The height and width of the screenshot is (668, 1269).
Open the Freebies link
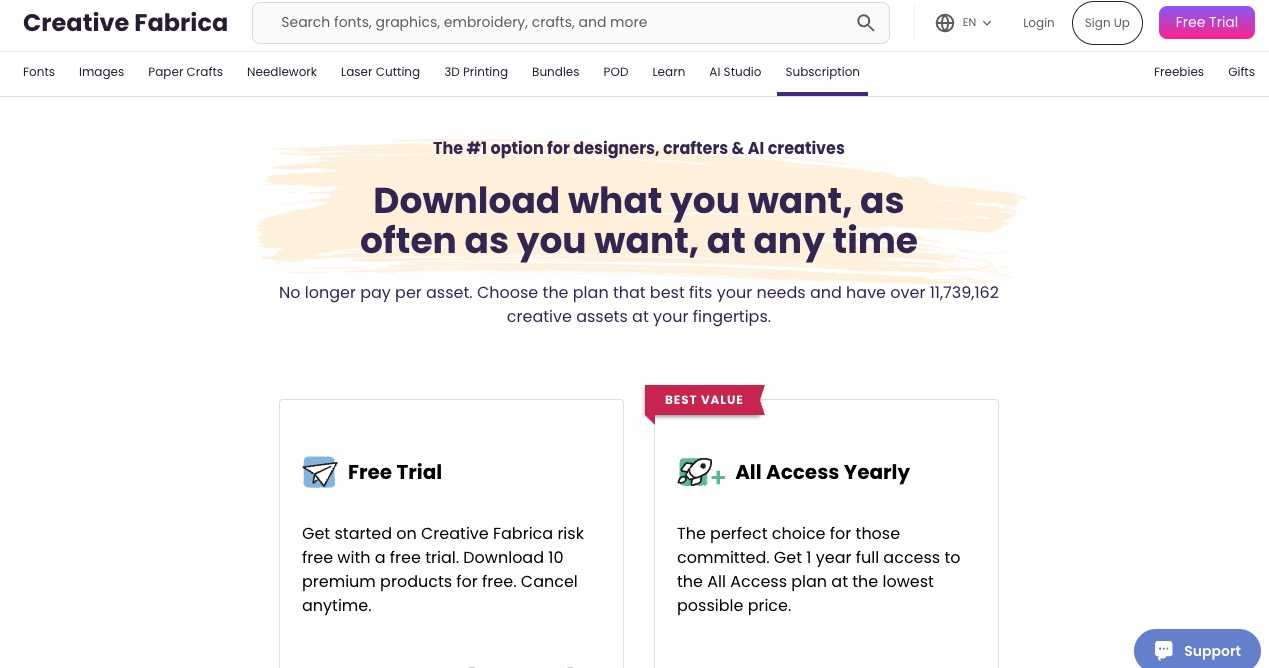pos(1178,72)
